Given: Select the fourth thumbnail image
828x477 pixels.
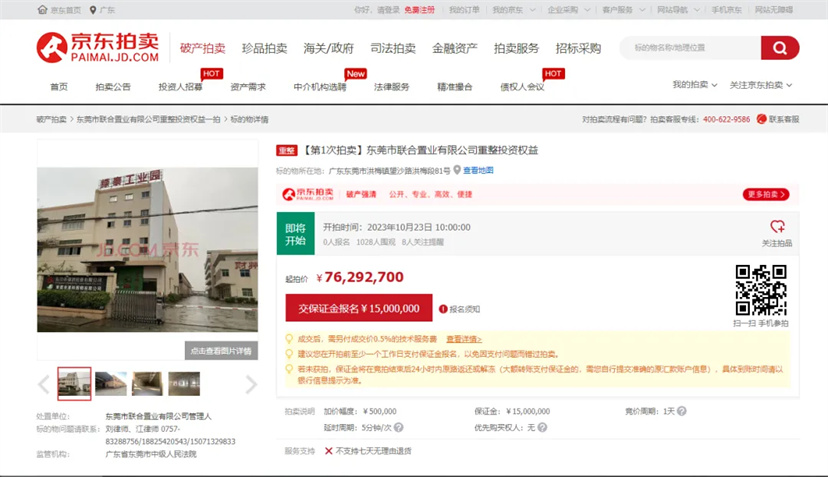Looking at the screenshot, I should 184,384.
